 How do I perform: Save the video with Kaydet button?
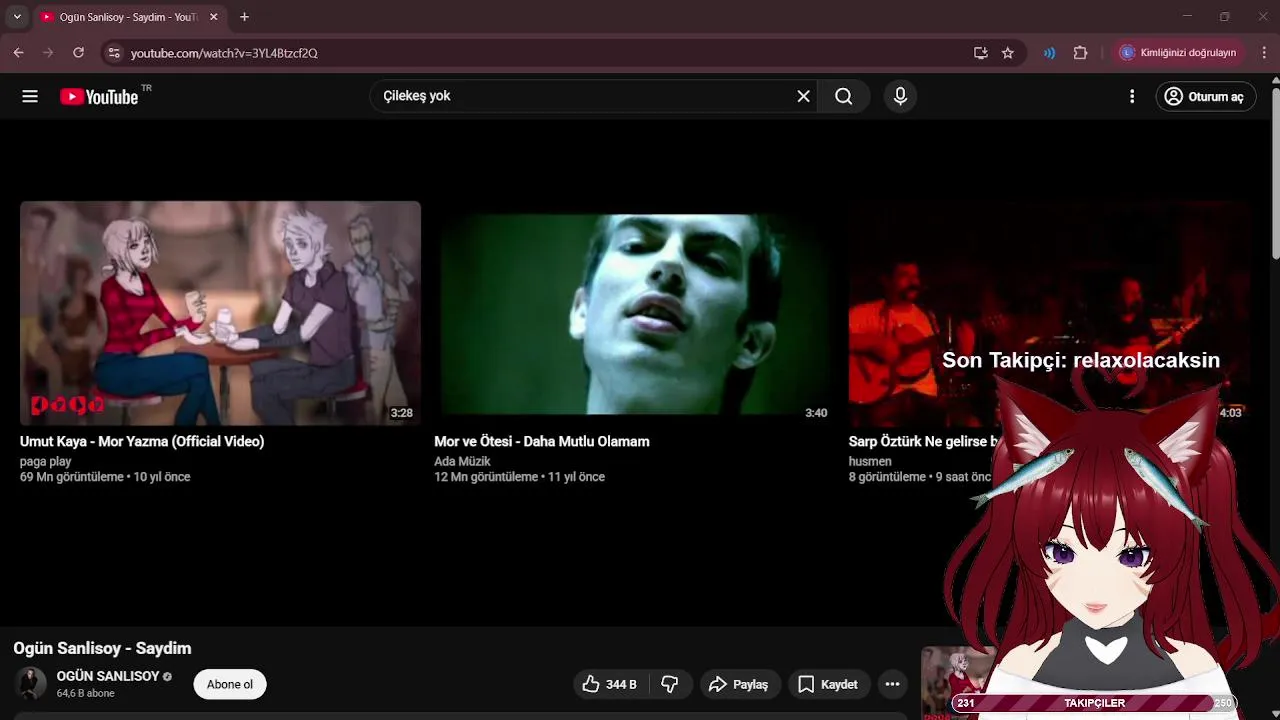point(829,684)
